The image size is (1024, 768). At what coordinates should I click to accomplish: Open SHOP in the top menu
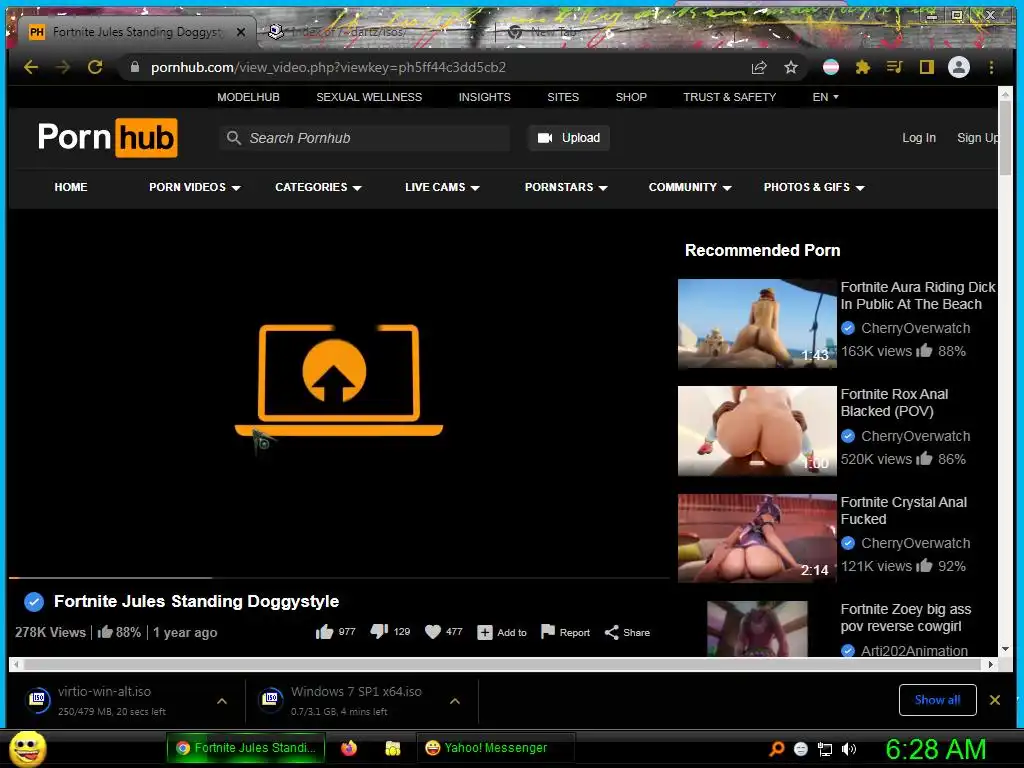[631, 97]
